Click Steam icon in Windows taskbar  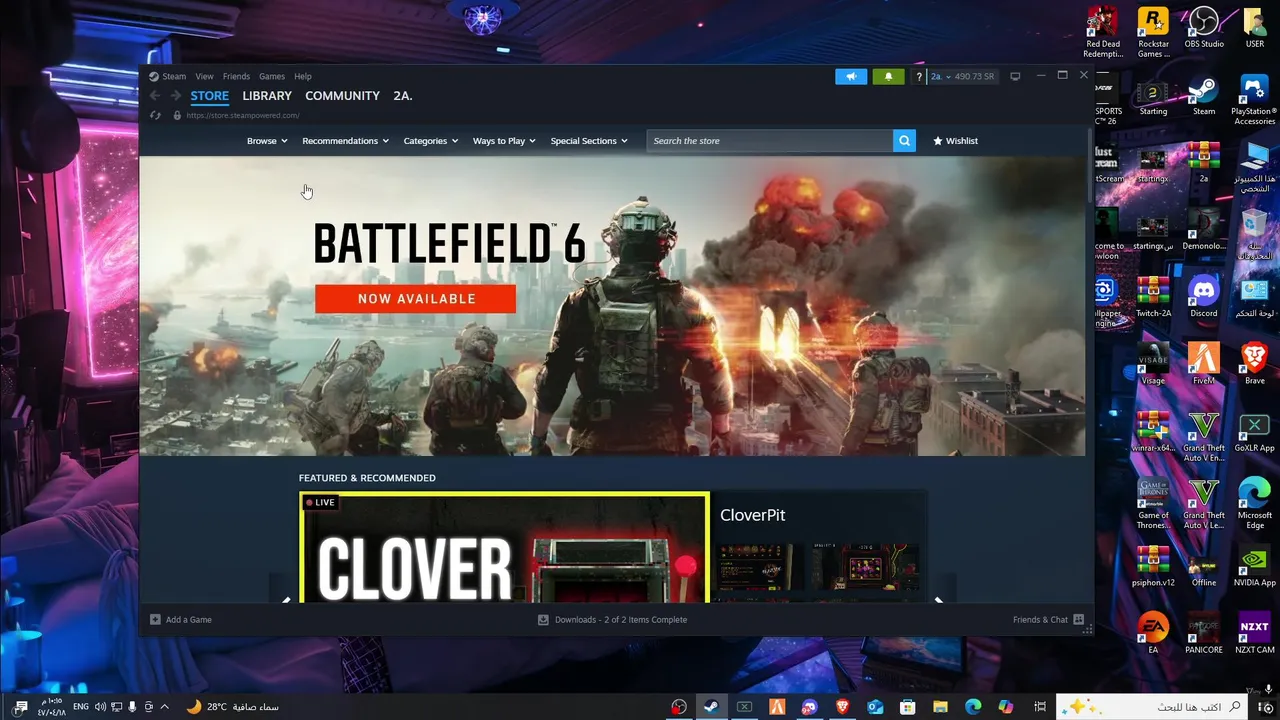(710, 707)
